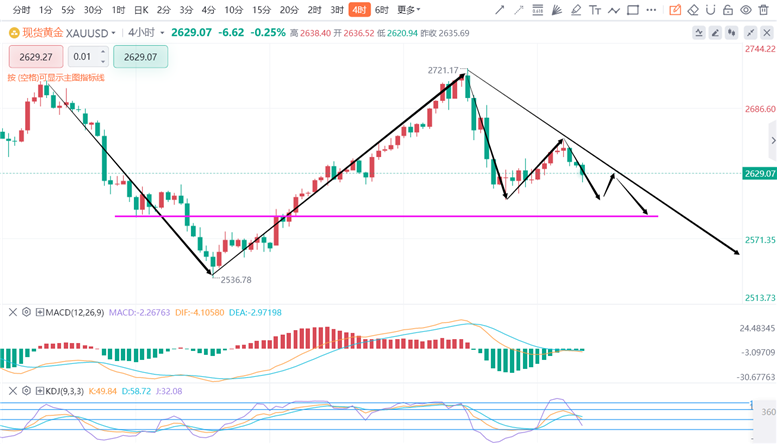Viewport: 777px width, 444px height.
Task: Switch to the 3分 timeframe
Action: (186, 10)
